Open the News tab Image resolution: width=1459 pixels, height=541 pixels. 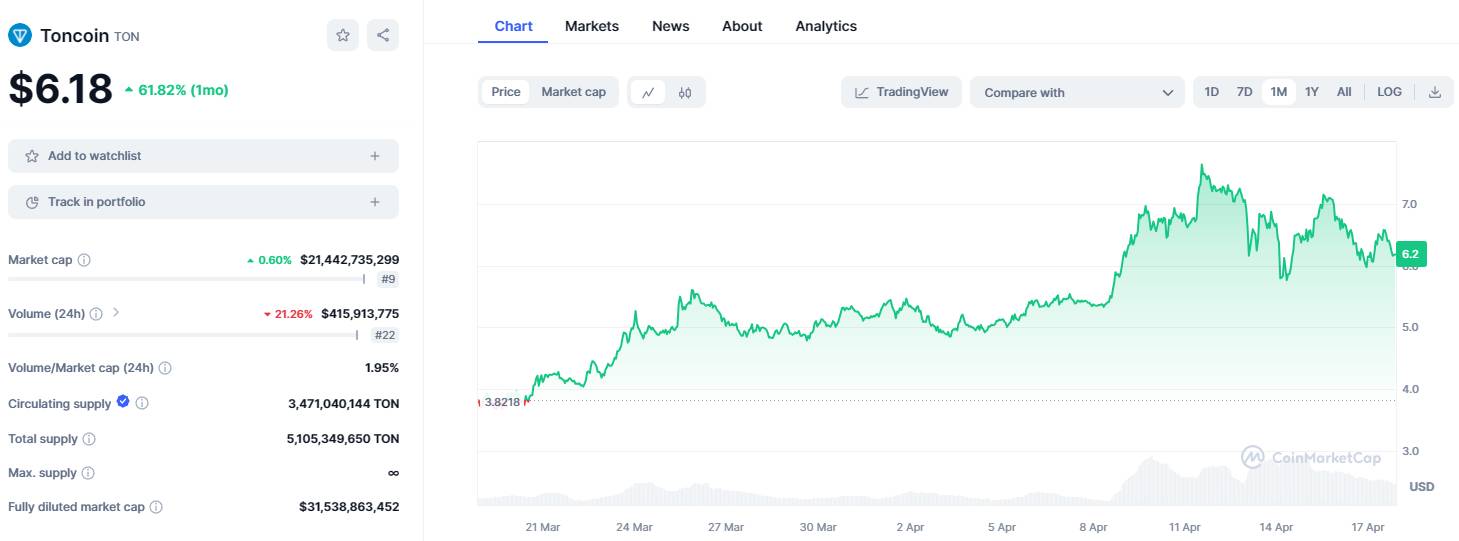671,26
